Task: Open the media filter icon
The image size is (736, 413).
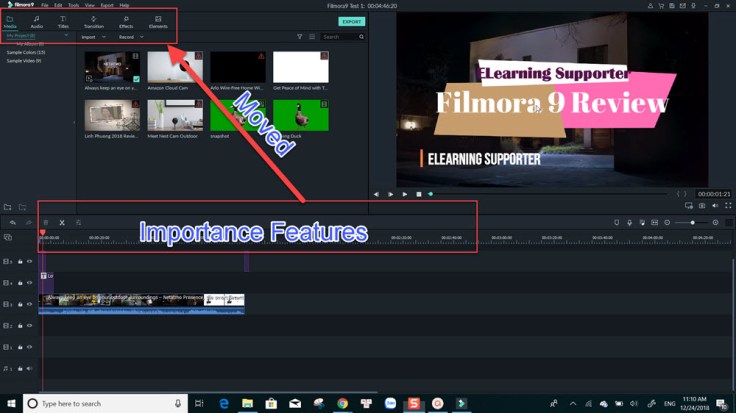Action: coord(299,37)
